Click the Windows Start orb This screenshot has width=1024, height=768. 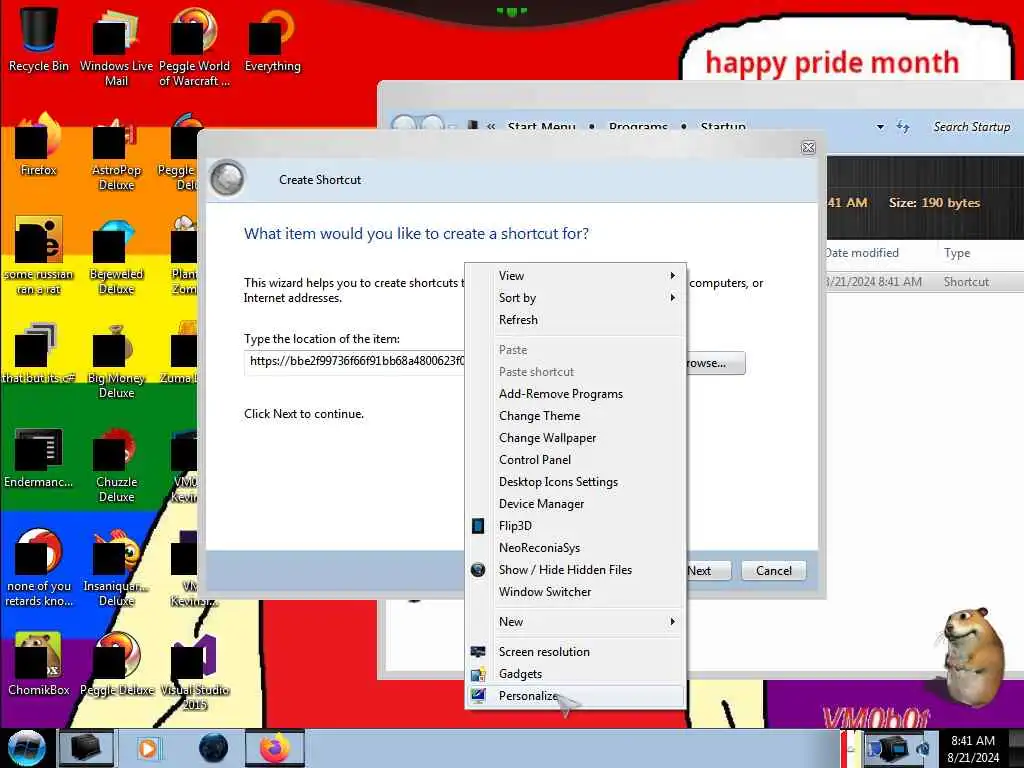point(26,748)
